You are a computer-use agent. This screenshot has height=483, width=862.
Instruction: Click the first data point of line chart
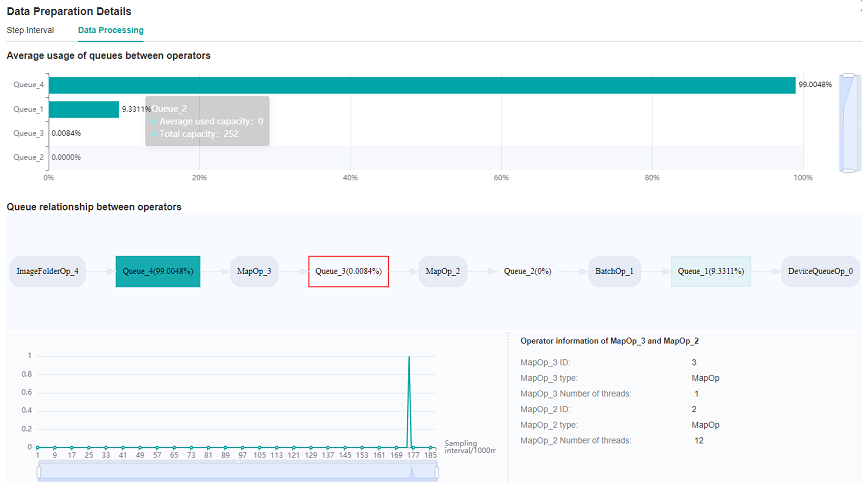38,447
